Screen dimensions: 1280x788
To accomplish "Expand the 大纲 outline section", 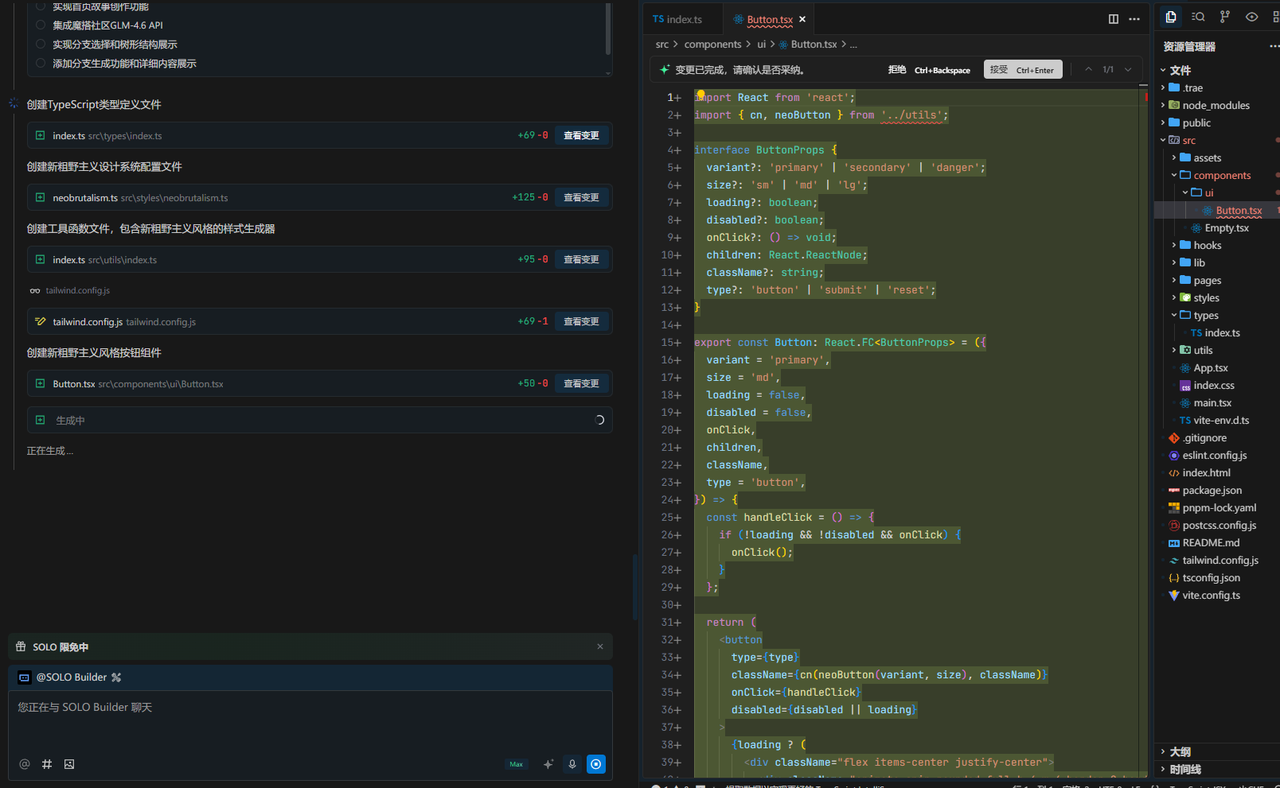I will 1180,751.
